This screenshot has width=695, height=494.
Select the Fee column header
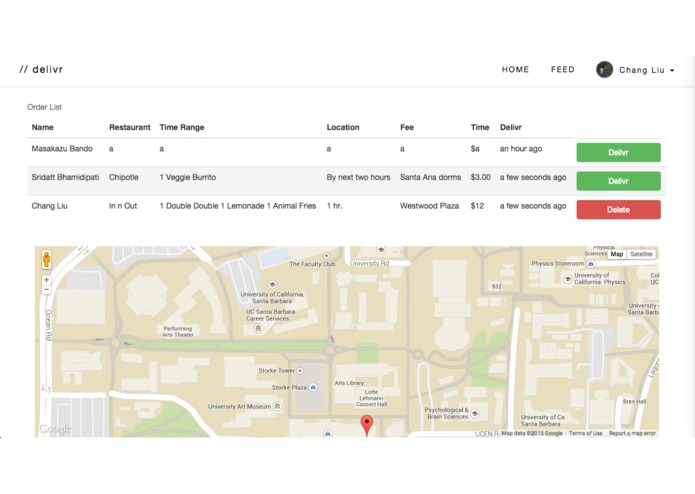coord(407,127)
